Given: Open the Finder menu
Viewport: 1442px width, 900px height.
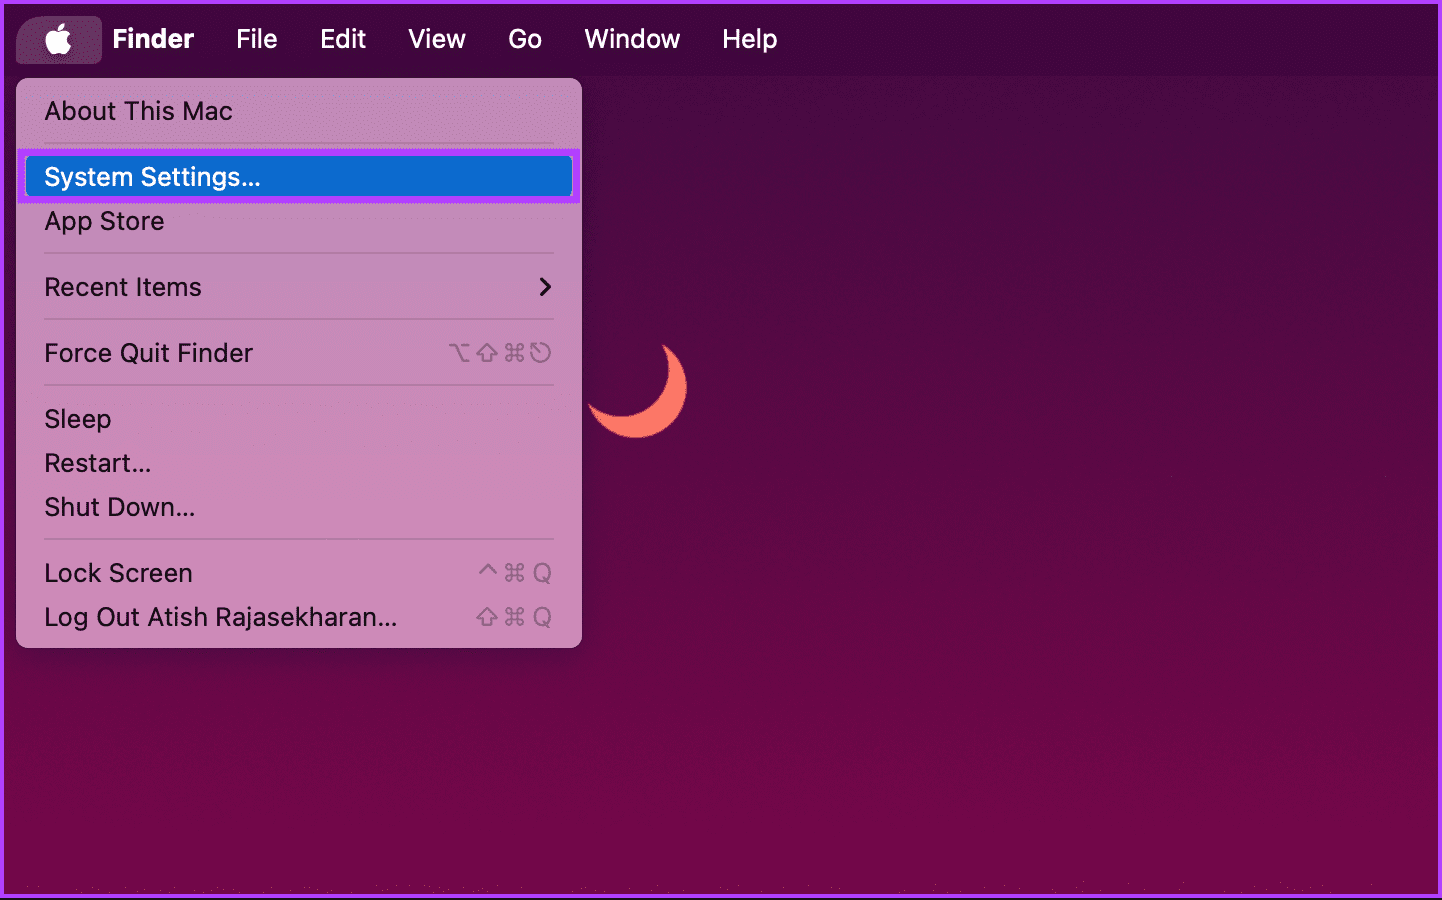Looking at the screenshot, I should coord(152,39).
